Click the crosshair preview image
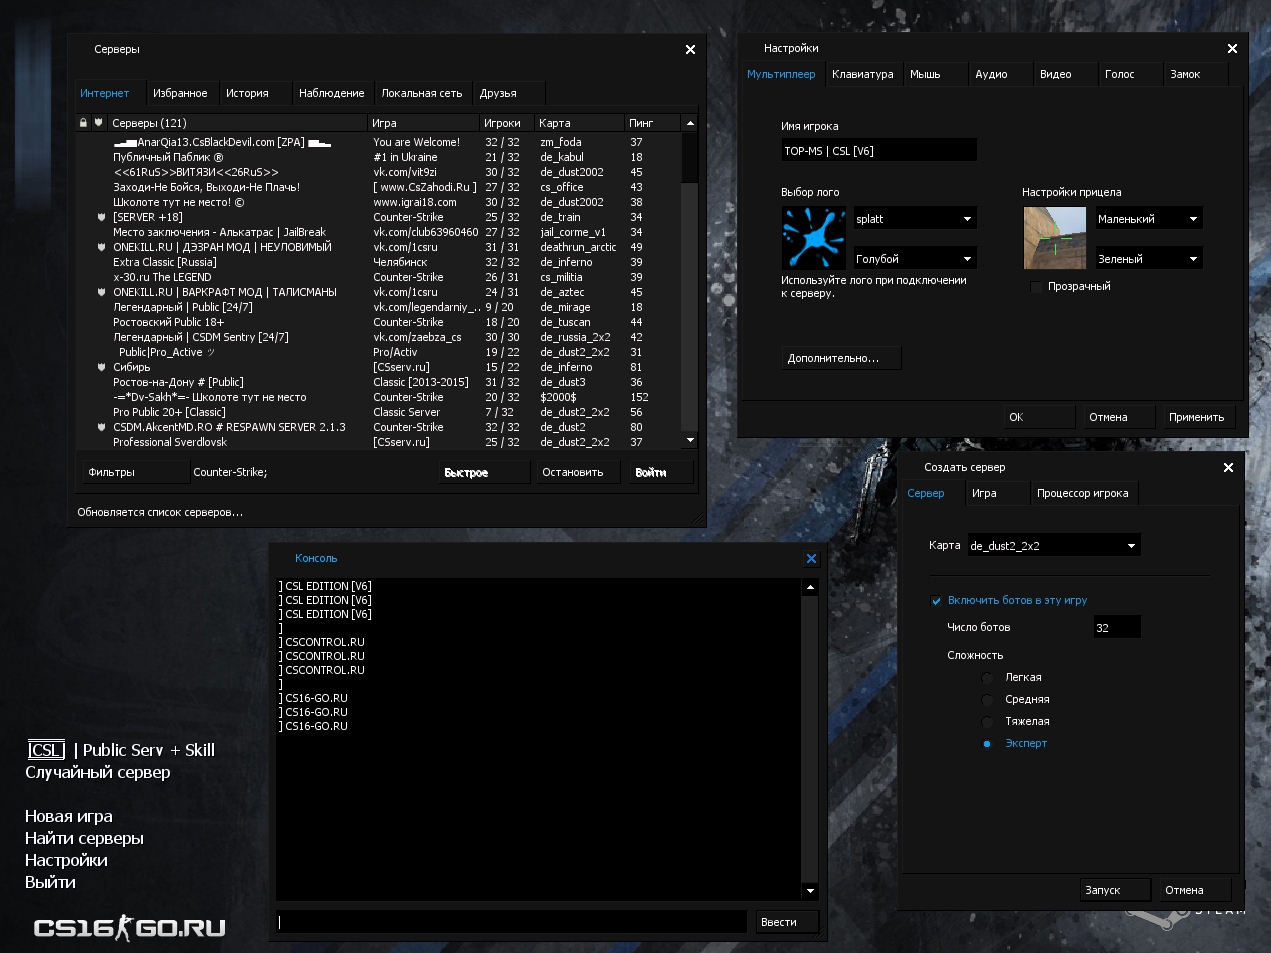 coord(1055,238)
